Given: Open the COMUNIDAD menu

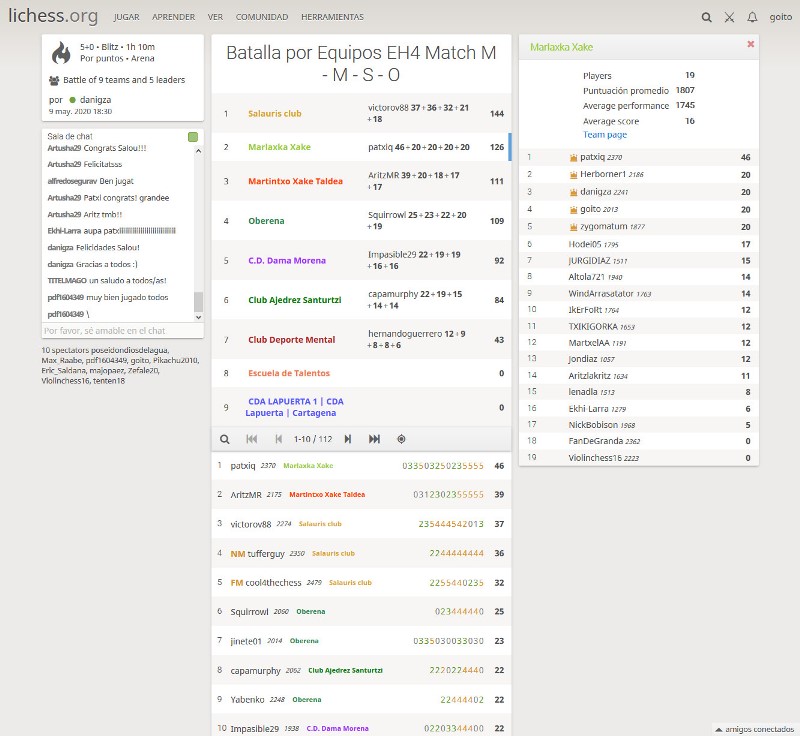Looking at the screenshot, I should pyautogui.click(x=261, y=17).
